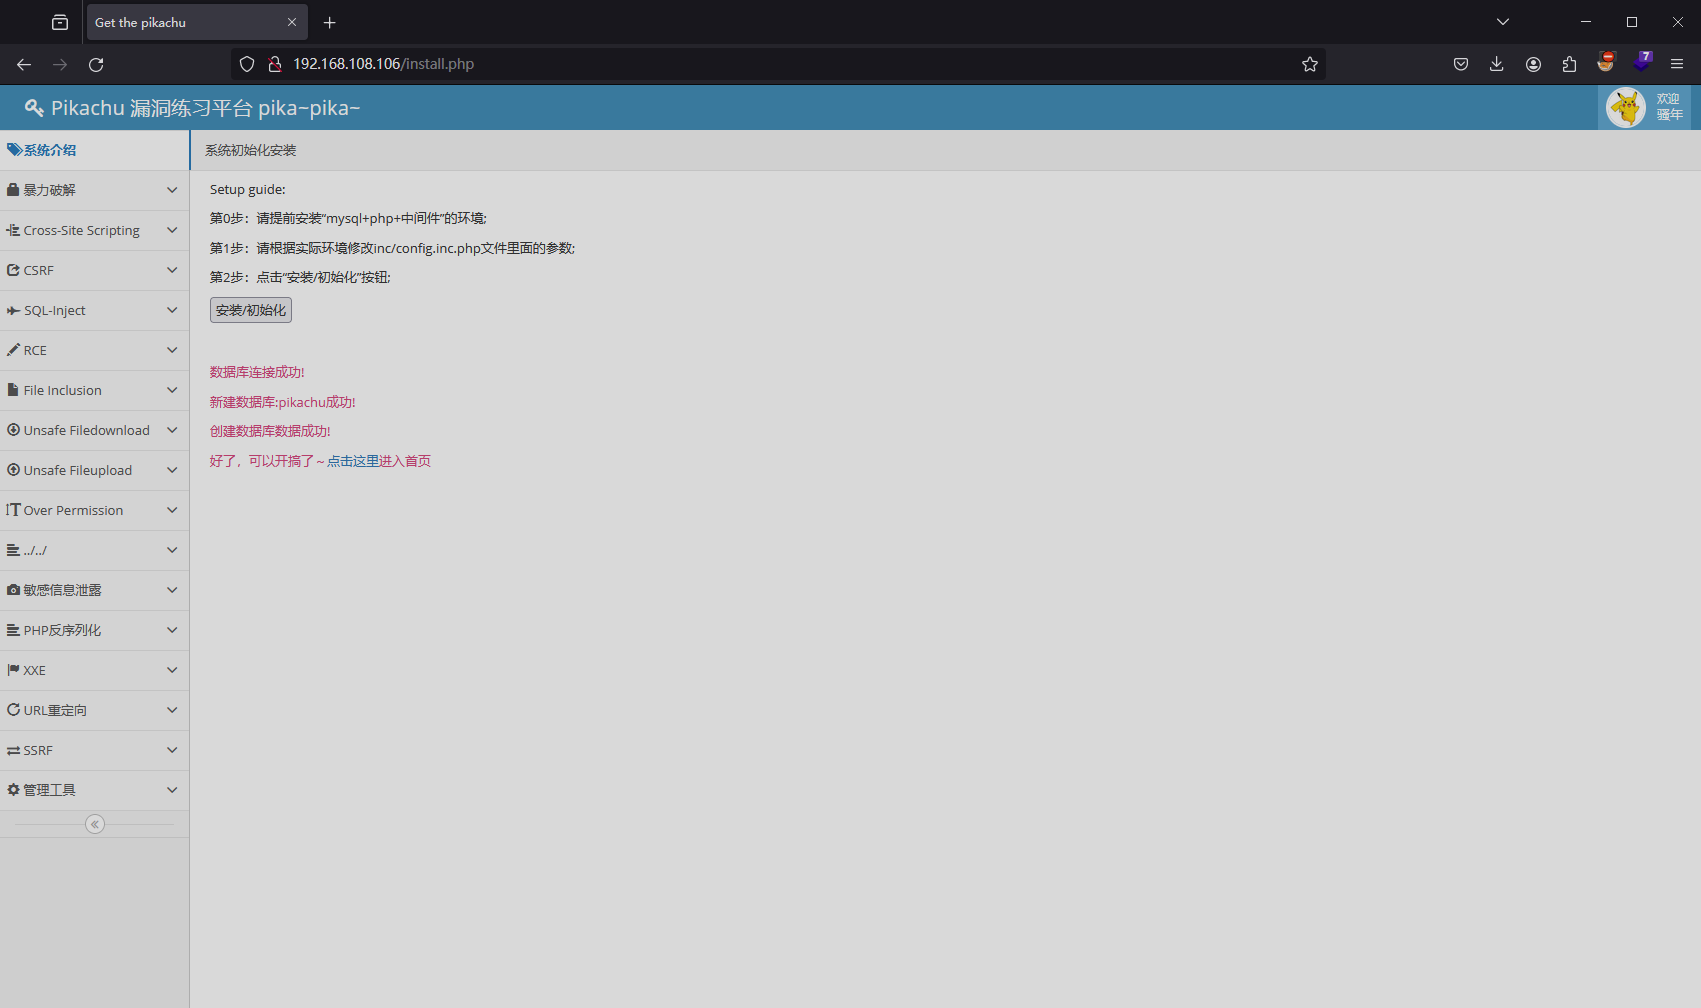Click the exchange arrows icon beside SSRF

[13, 750]
